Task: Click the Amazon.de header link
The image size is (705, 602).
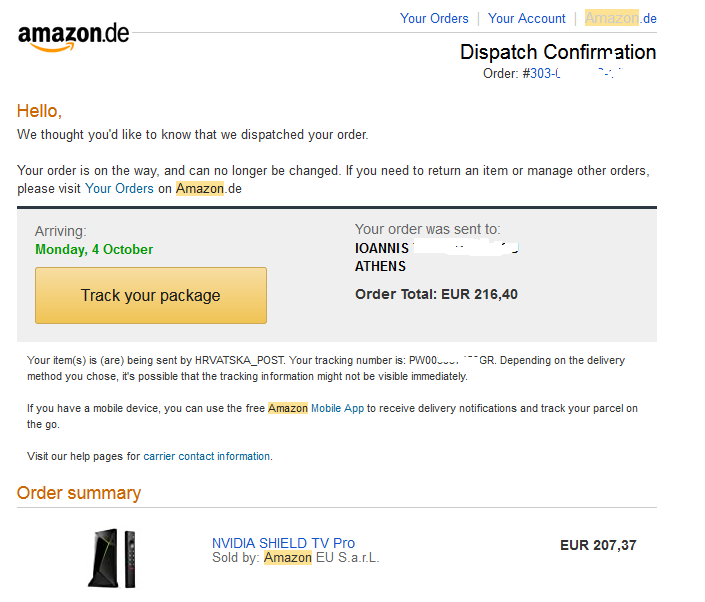Action: 620,18
